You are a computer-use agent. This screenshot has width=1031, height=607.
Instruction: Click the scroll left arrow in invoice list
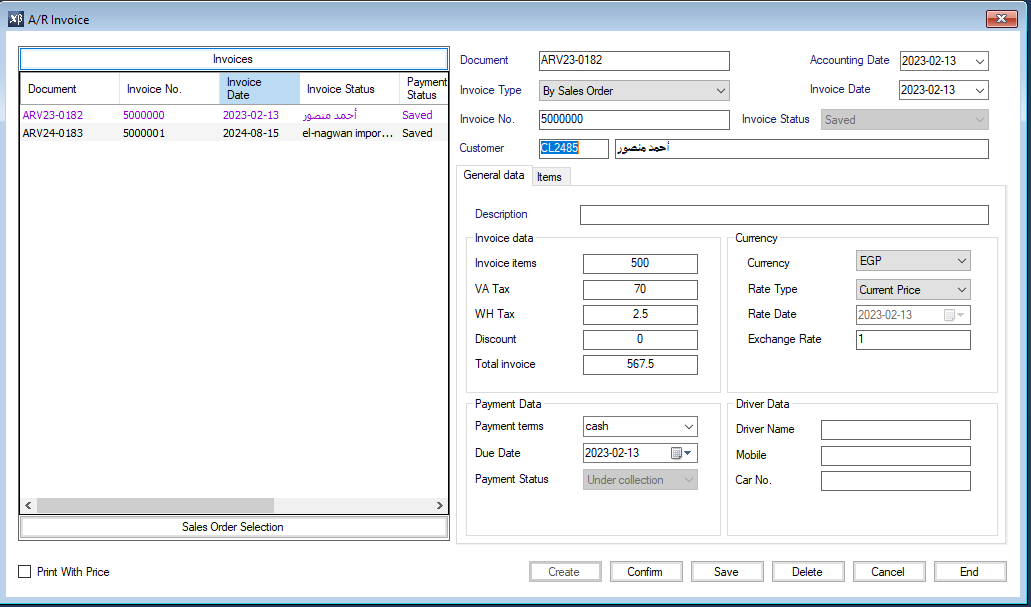coord(28,505)
